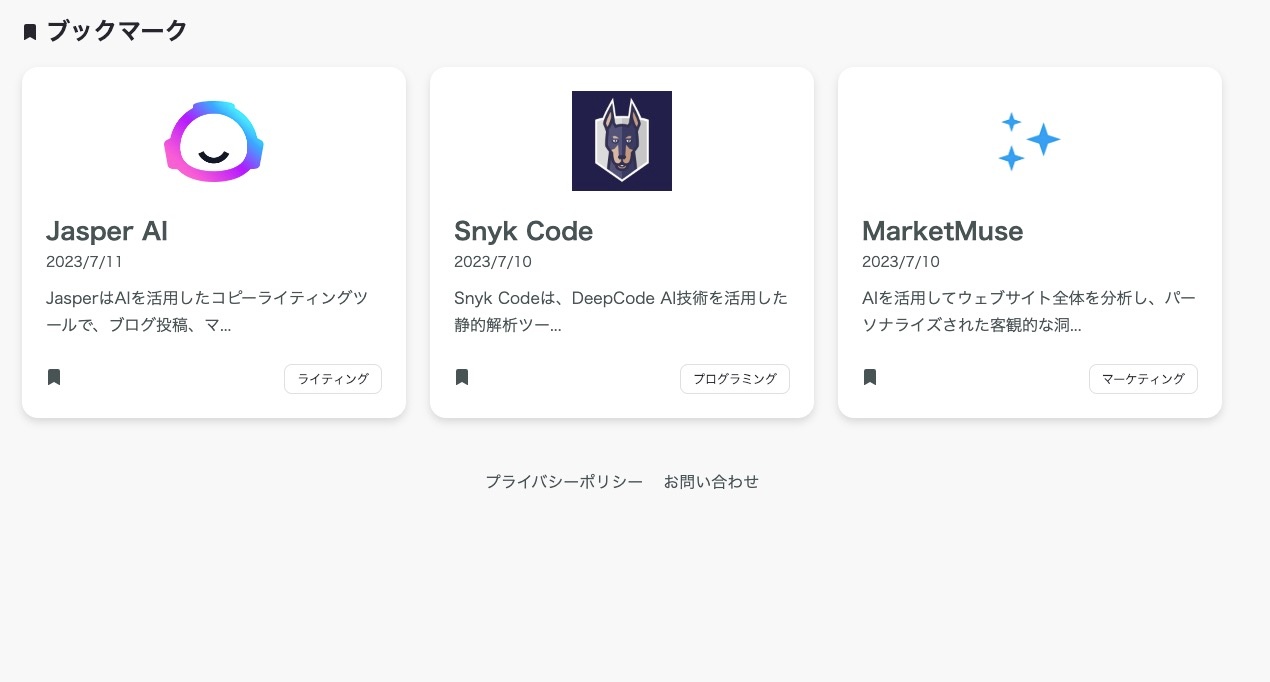Select the ライティング category tag
The width and height of the screenshot is (1270, 682).
(x=333, y=379)
